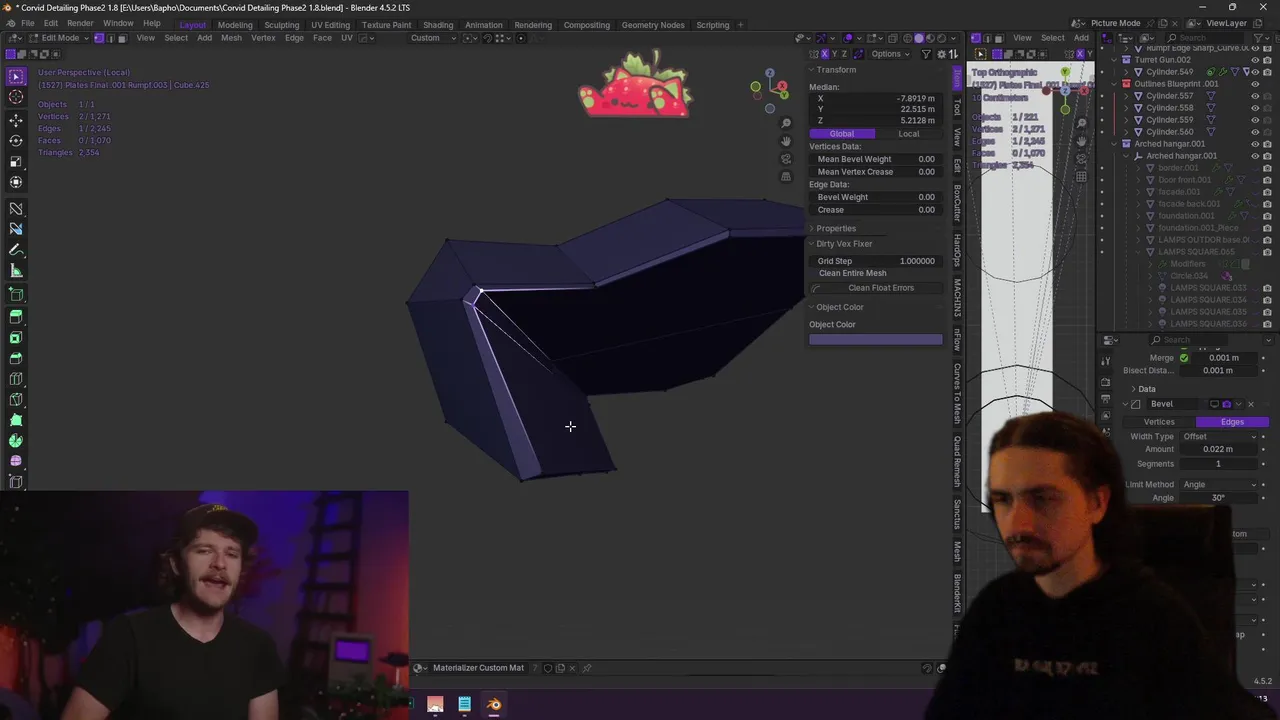Screen dimensions: 1280x720
Task: Select Local transform orientation
Action: tap(909, 134)
